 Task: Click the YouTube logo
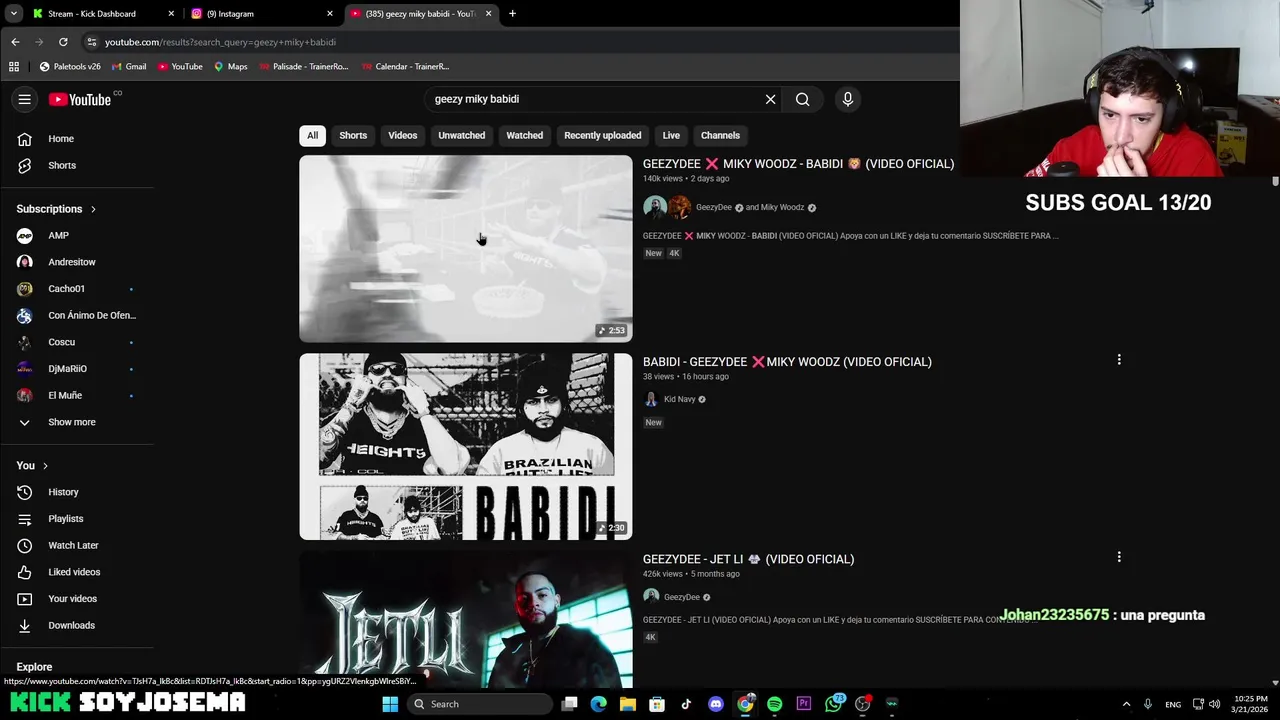click(80, 99)
